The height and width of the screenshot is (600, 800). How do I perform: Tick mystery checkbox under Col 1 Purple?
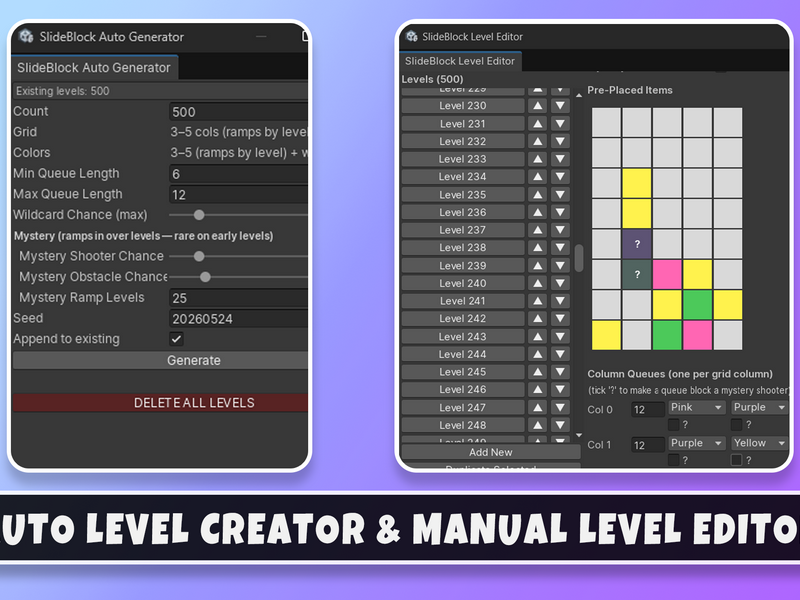(673, 460)
